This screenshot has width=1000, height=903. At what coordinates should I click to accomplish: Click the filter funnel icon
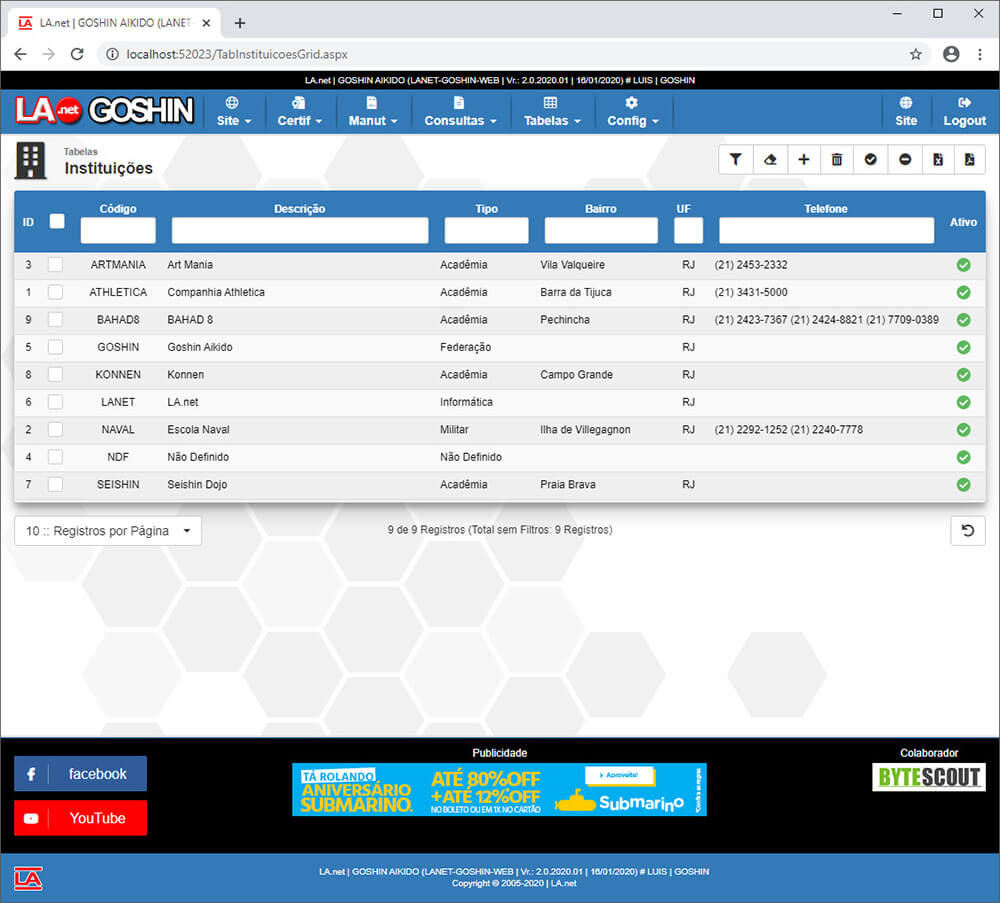735,160
